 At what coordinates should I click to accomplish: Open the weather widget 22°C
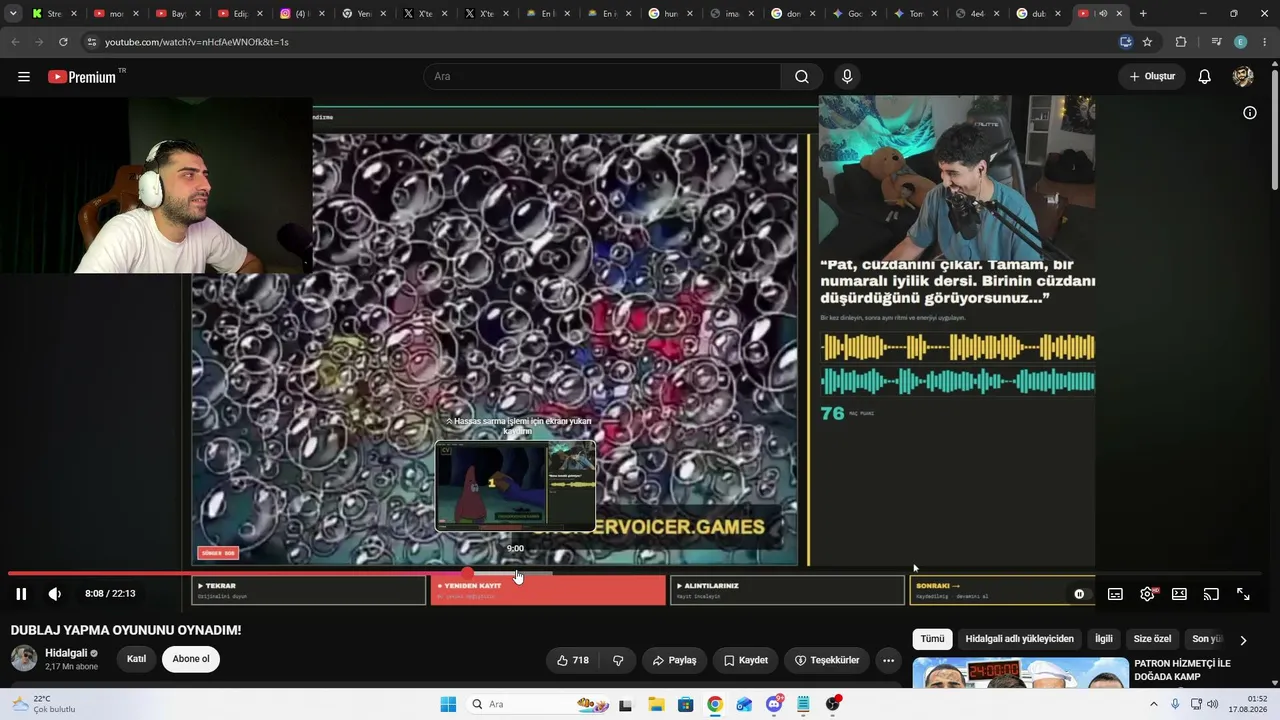(42, 704)
